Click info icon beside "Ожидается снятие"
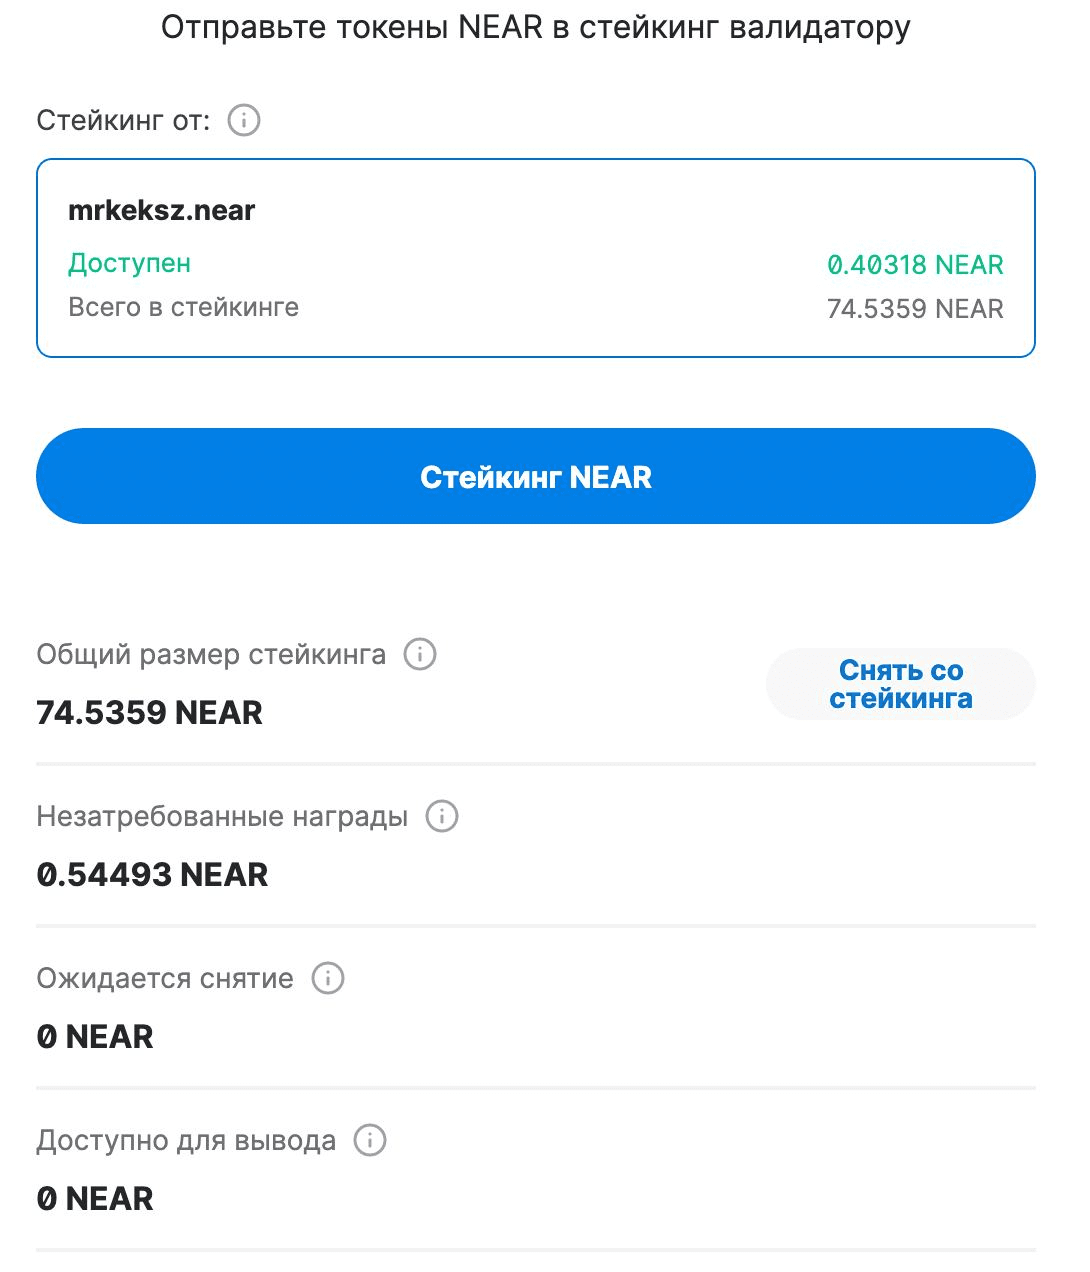Viewport: 1090px width, 1272px height. tap(328, 978)
